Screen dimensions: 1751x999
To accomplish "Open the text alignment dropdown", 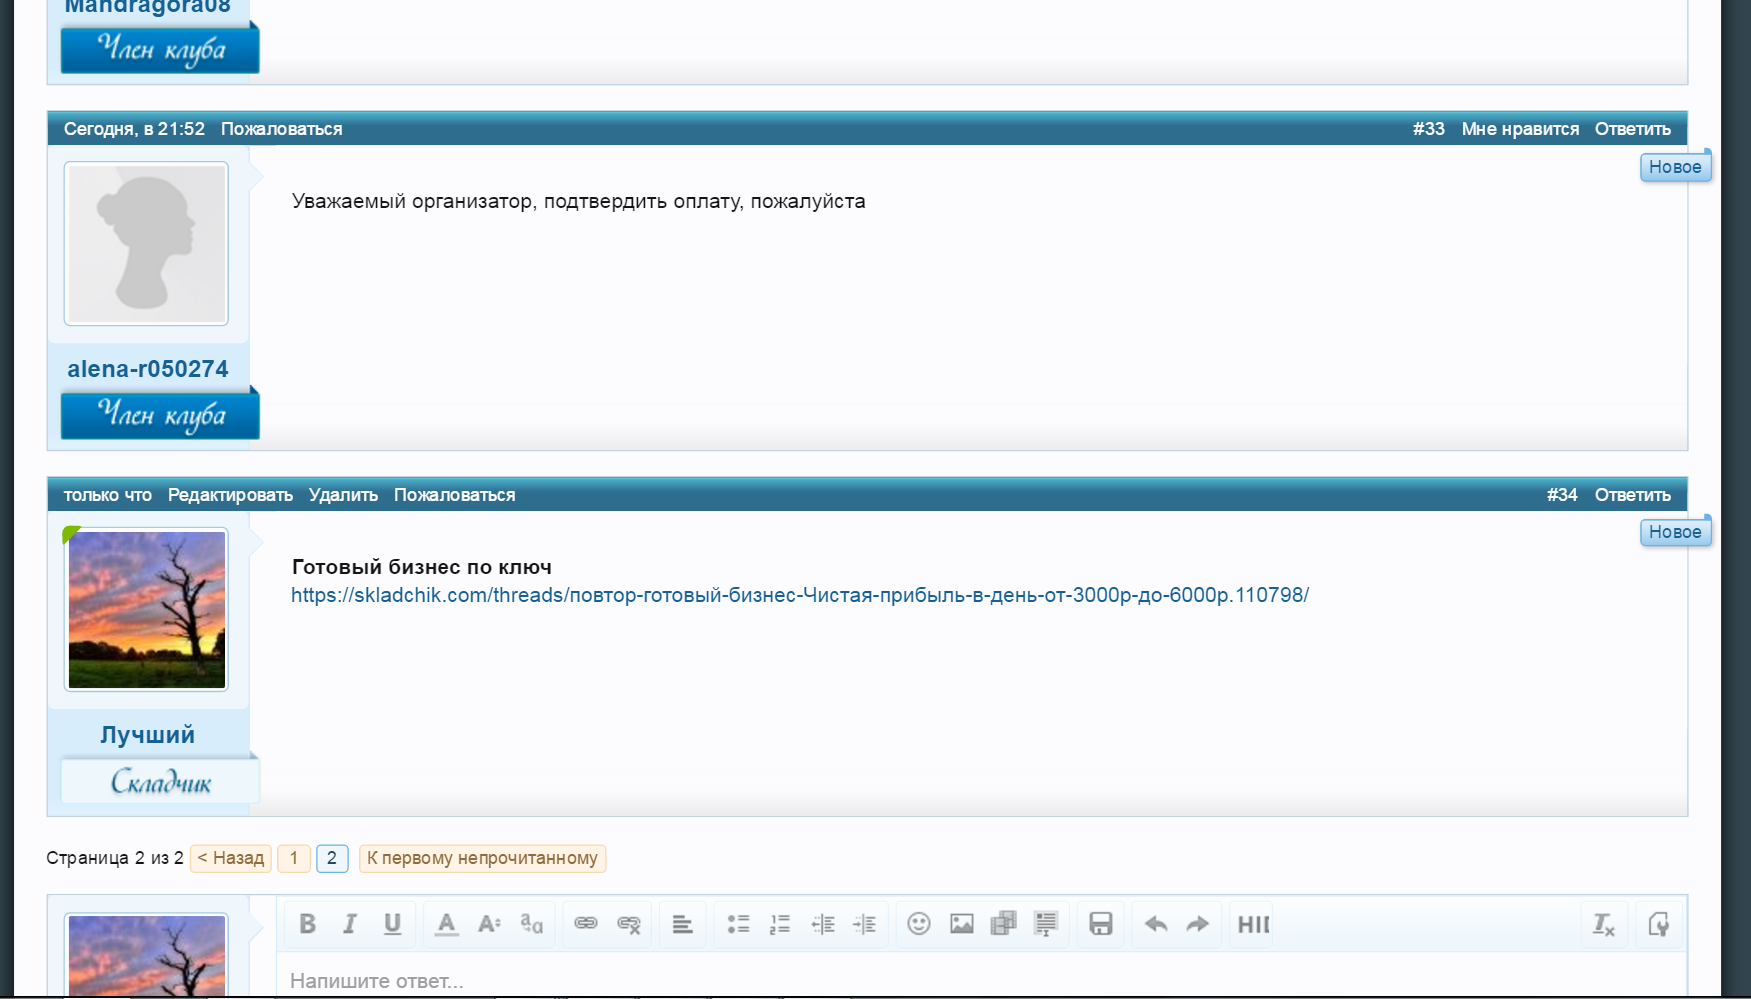I will coord(682,924).
